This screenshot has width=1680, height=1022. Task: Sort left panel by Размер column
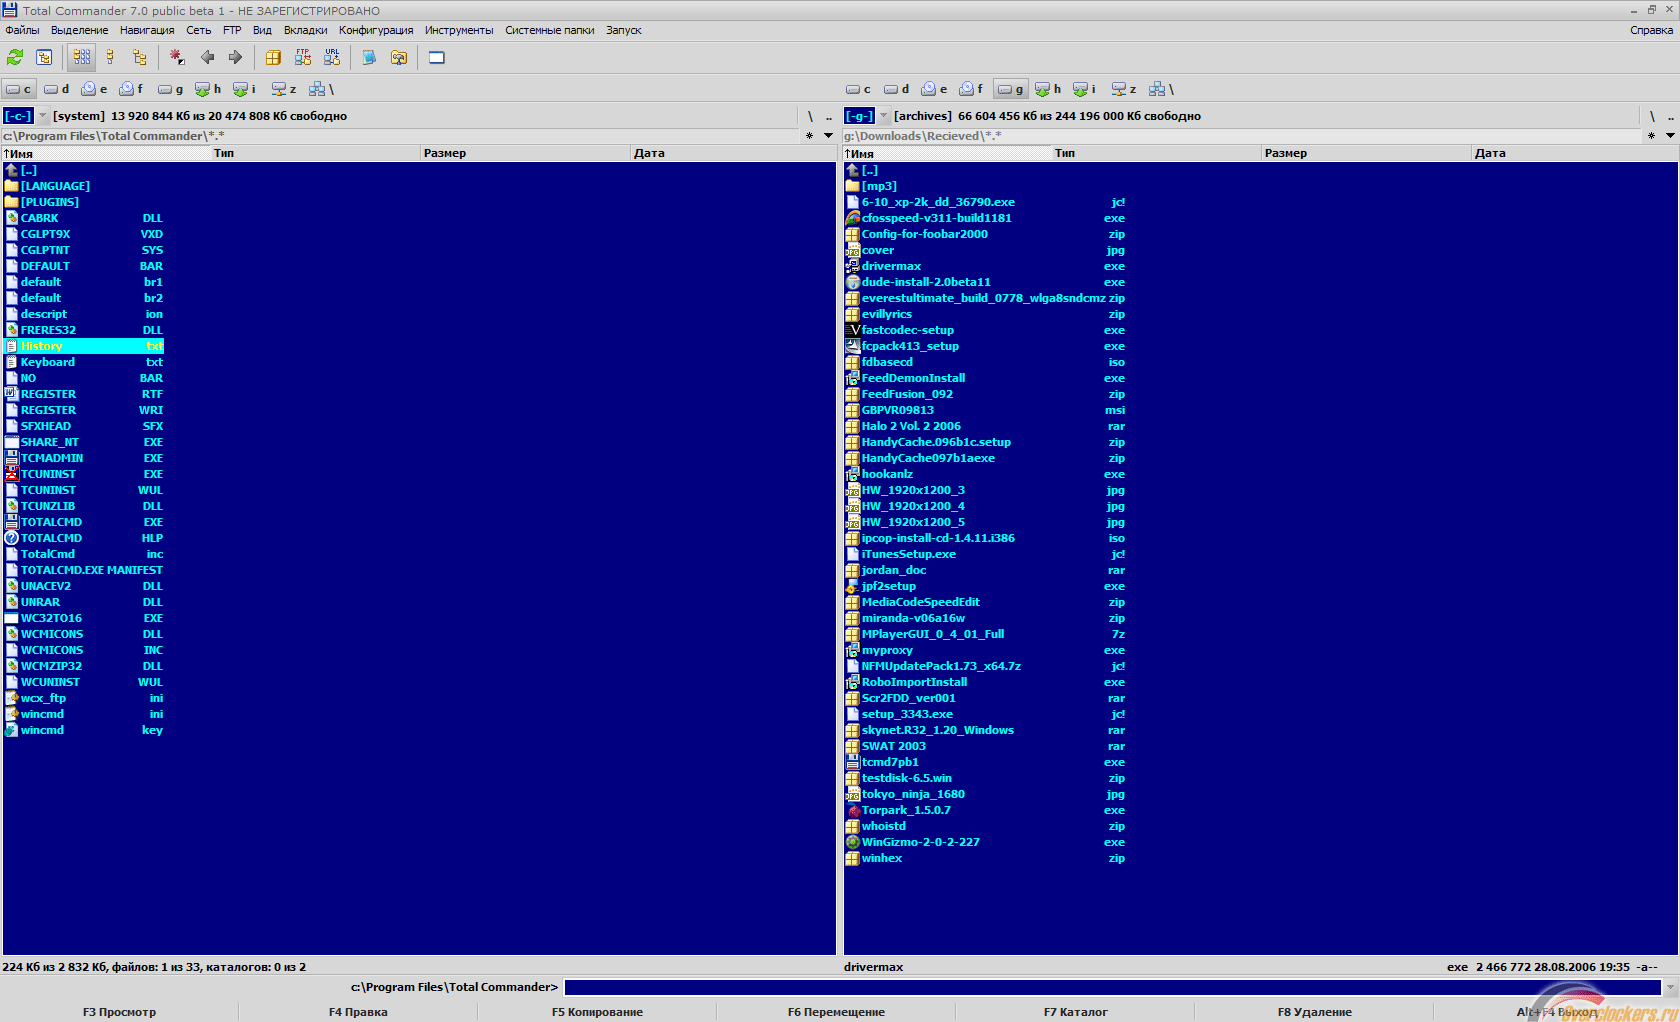click(x=526, y=153)
